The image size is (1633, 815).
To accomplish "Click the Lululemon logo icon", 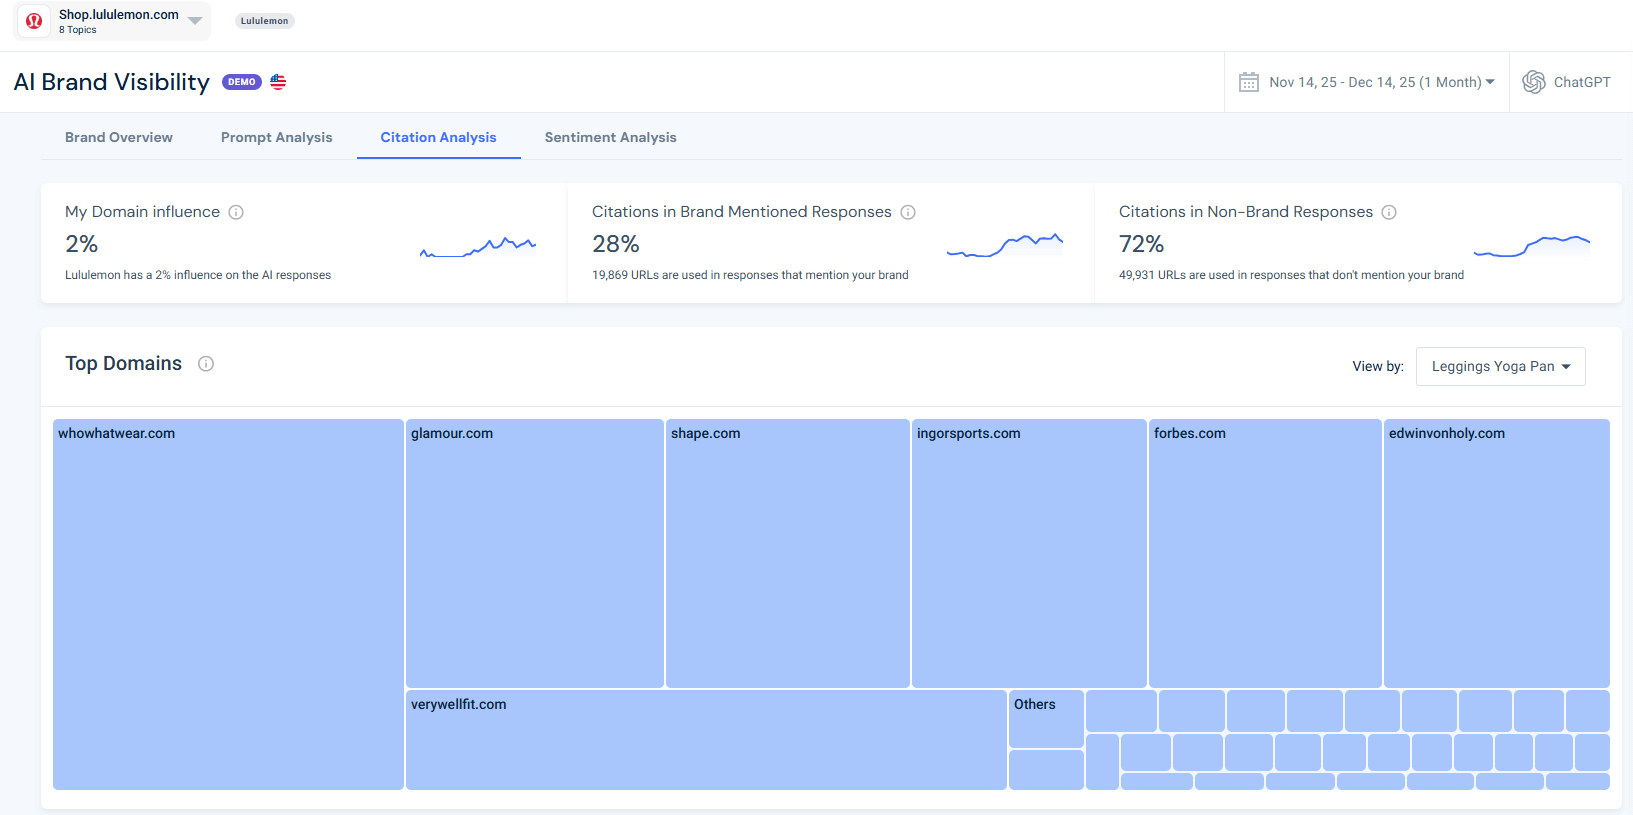I will pos(34,21).
